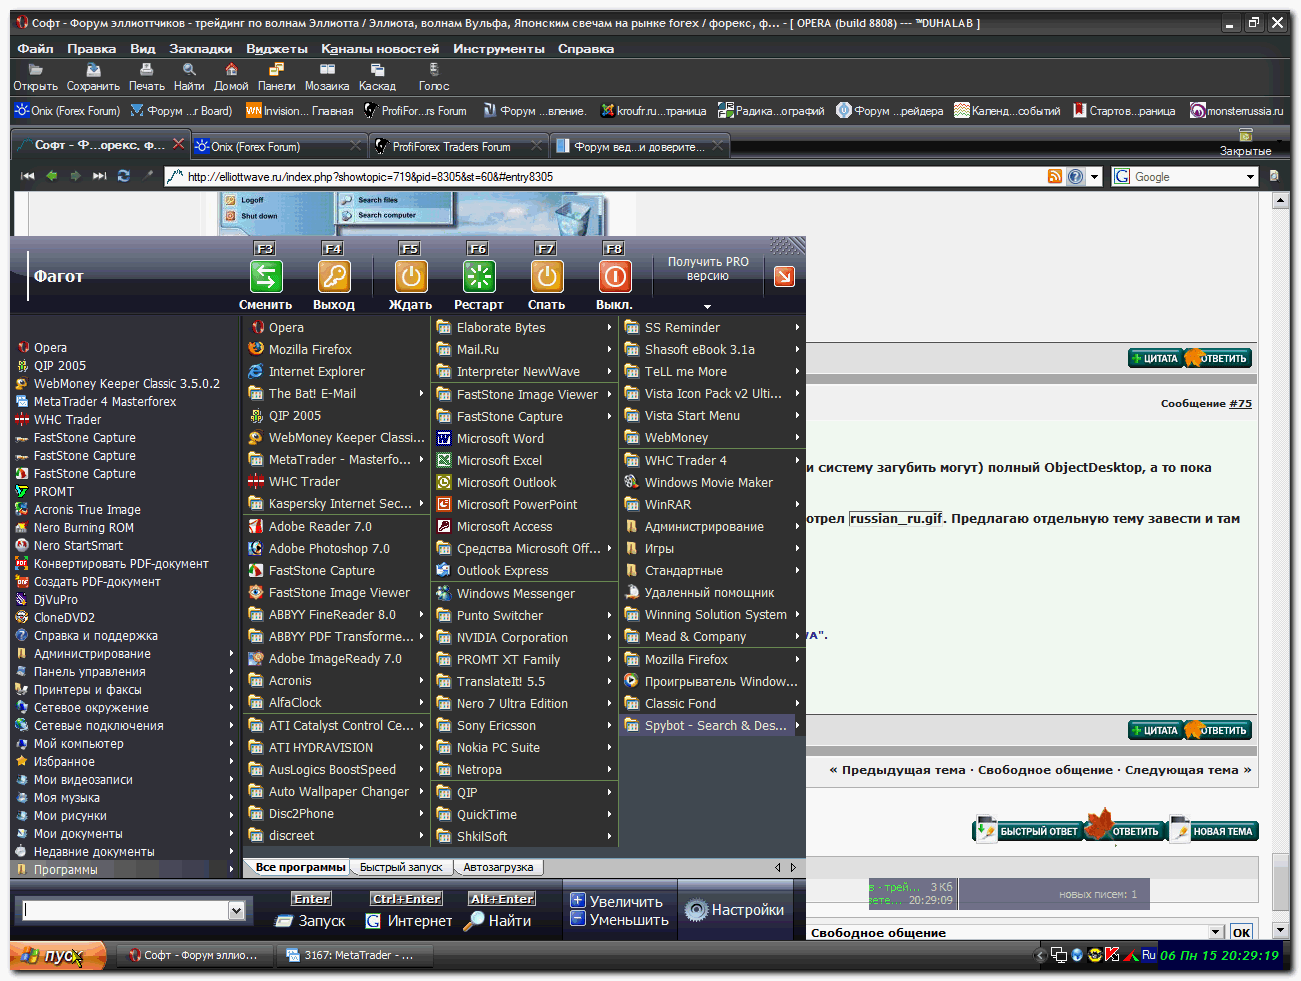The width and height of the screenshot is (1301, 981).
Task: Click Увеличить to enlarge menu
Action: coord(616,901)
